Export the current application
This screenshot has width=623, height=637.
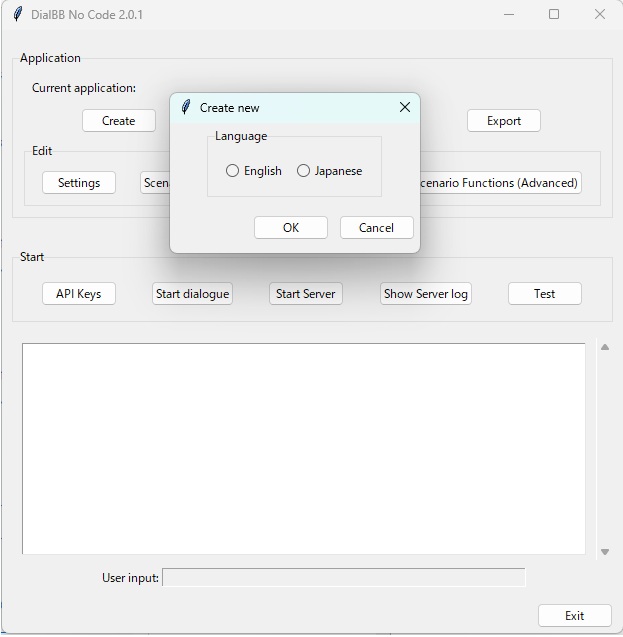point(504,121)
